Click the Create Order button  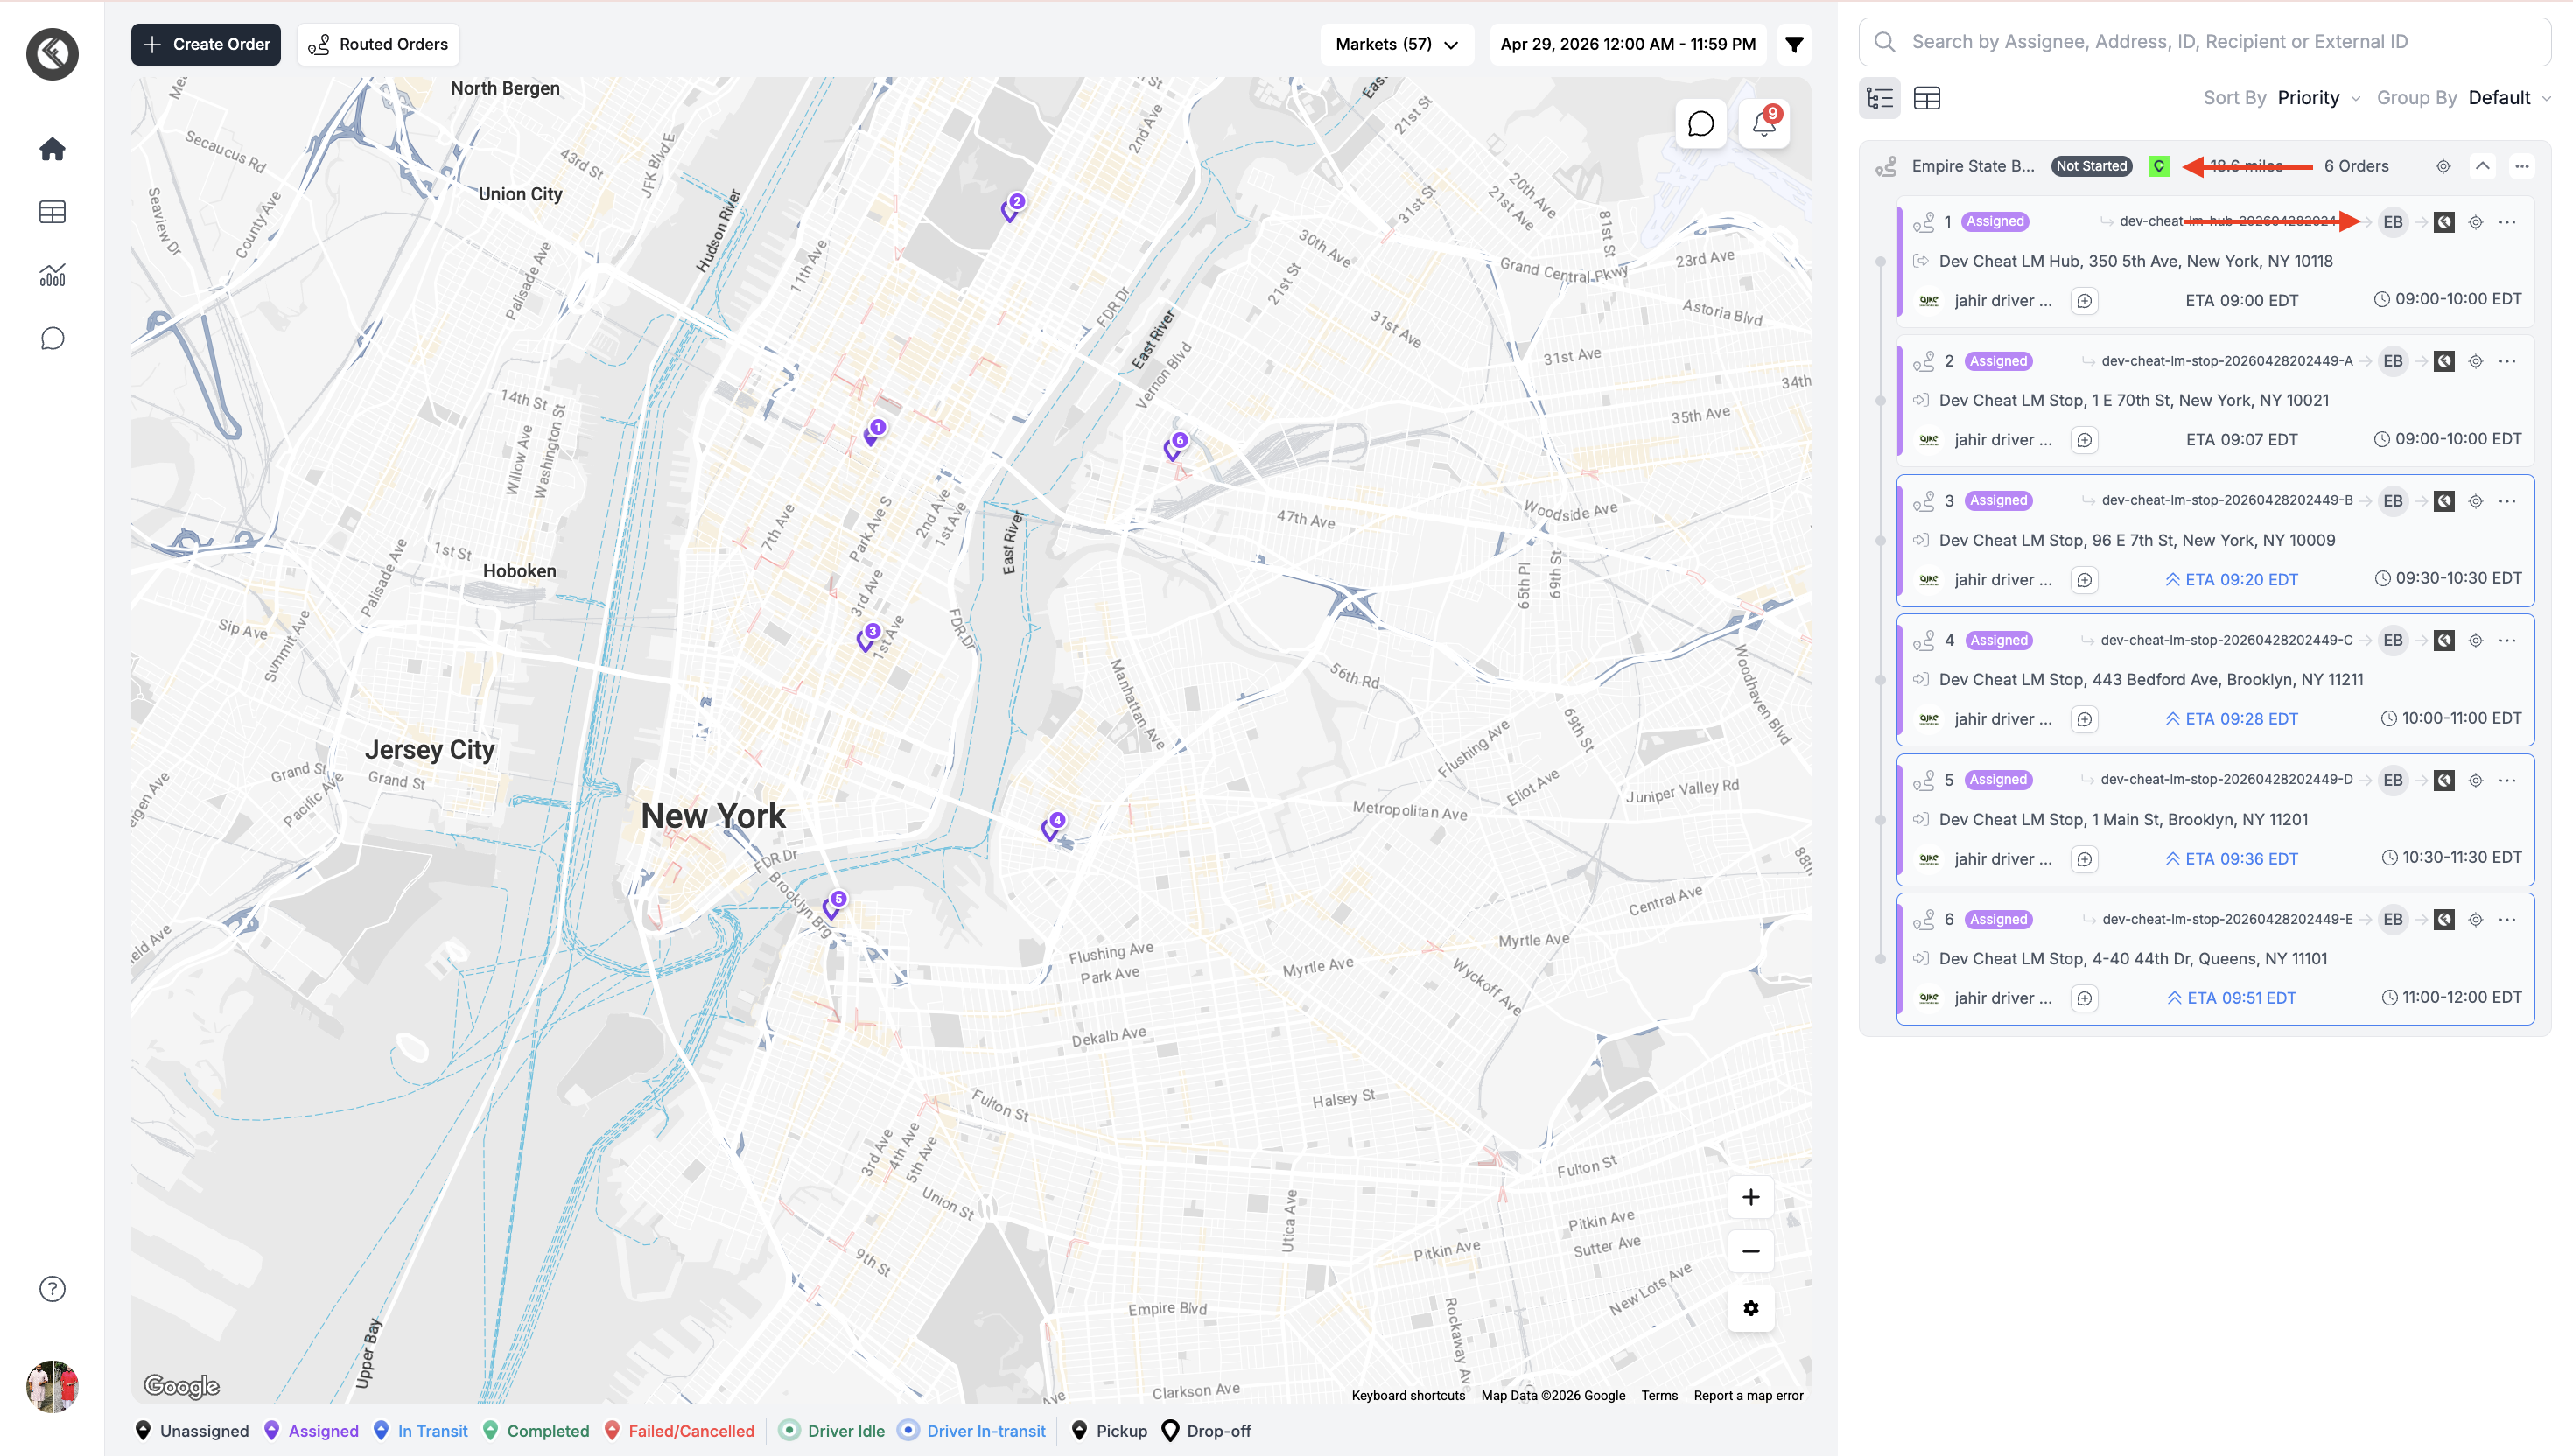(206, 45)
